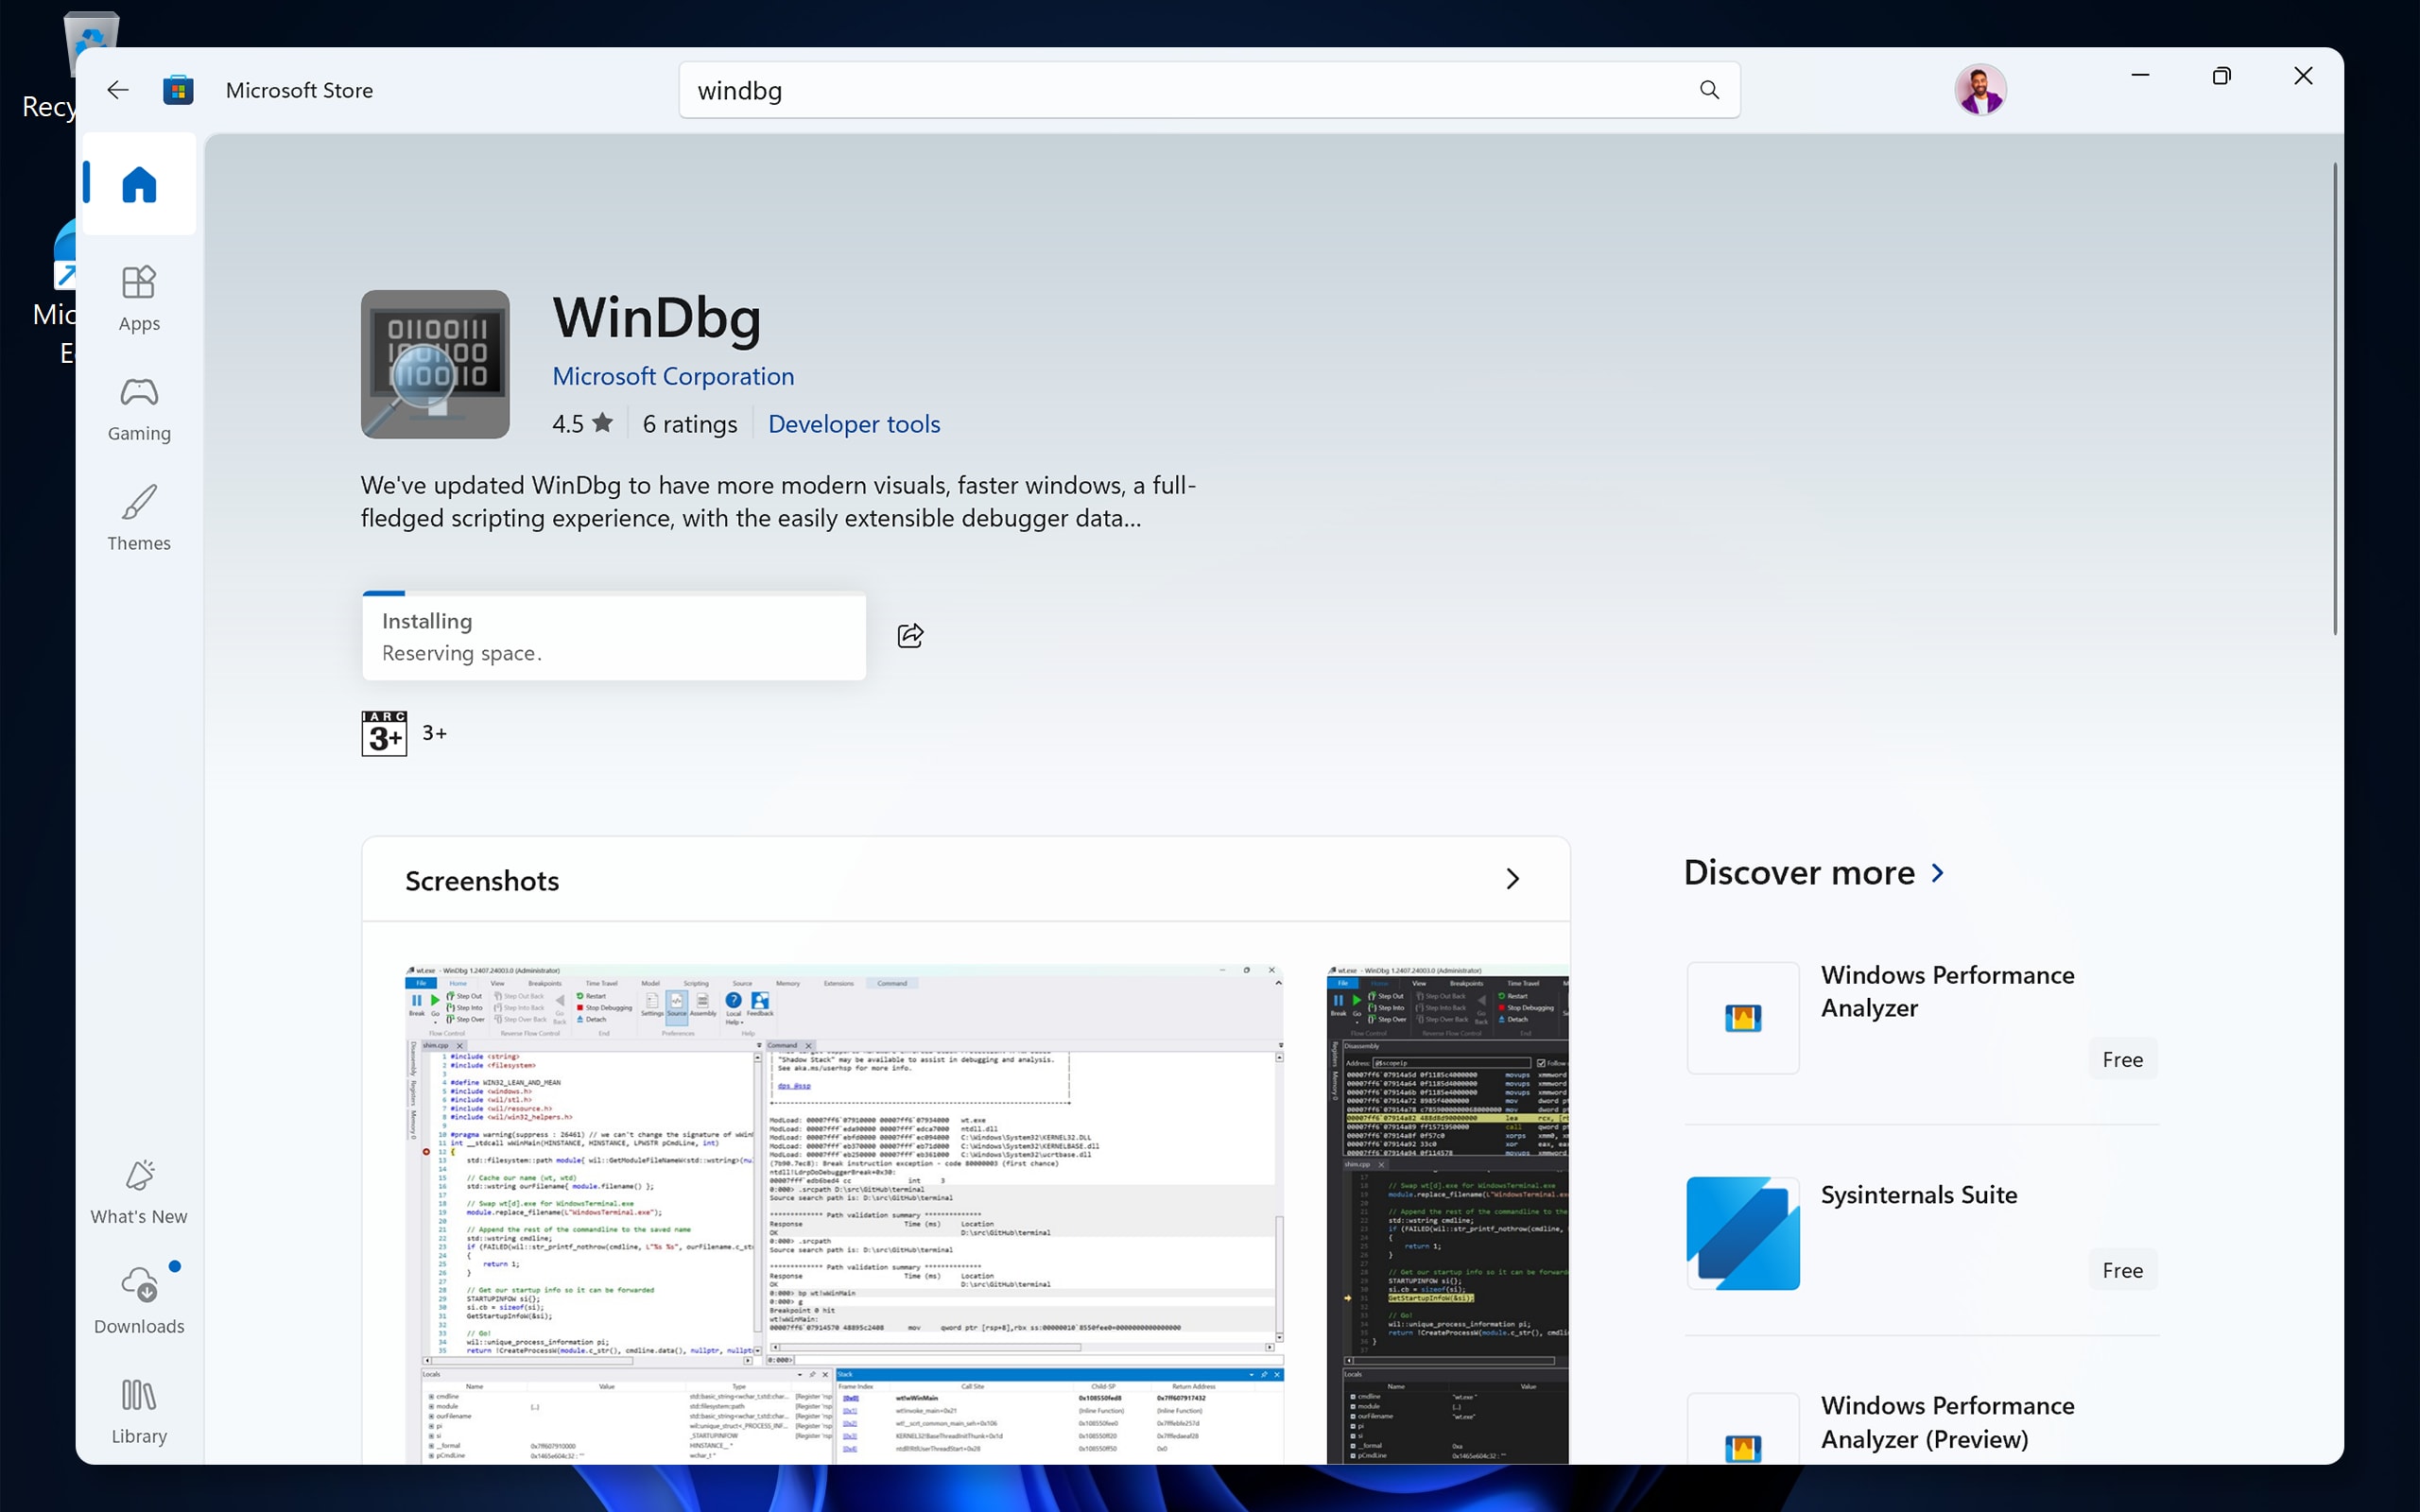Click the Sysinternals Suite icon
2420x1512 pixels.
tap(1743, 1233)
